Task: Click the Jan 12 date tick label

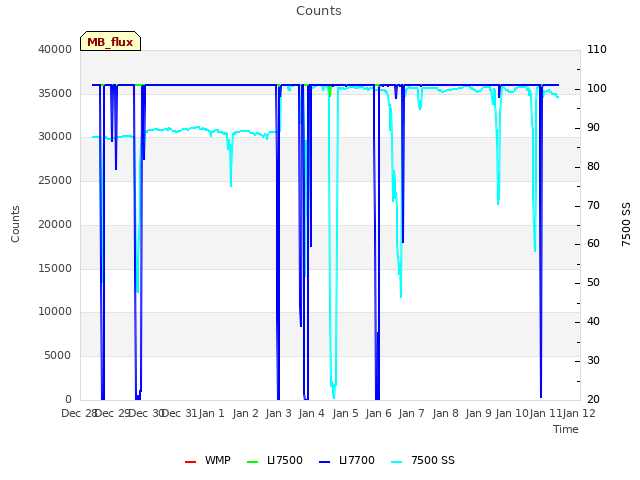Action: (579, 413)
